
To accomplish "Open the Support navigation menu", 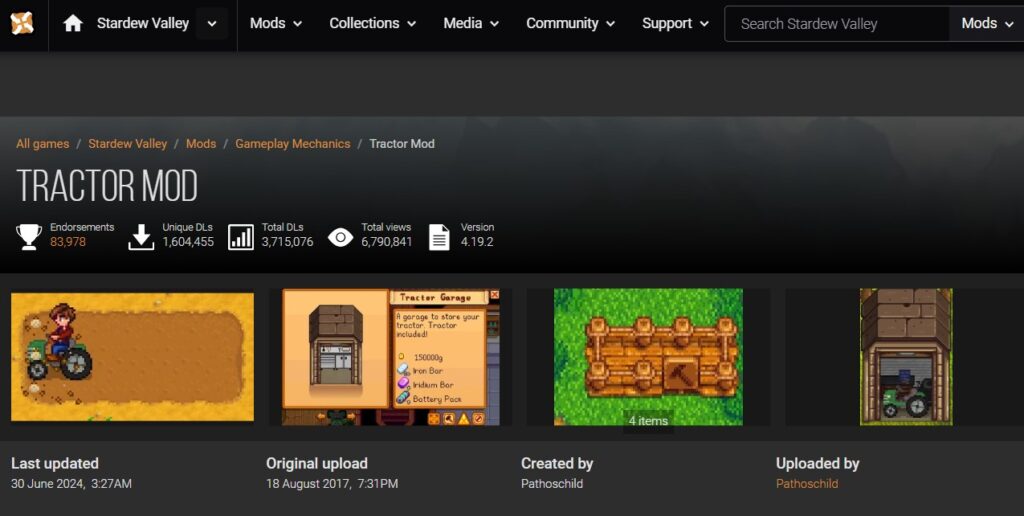I will tap(675, 24).
